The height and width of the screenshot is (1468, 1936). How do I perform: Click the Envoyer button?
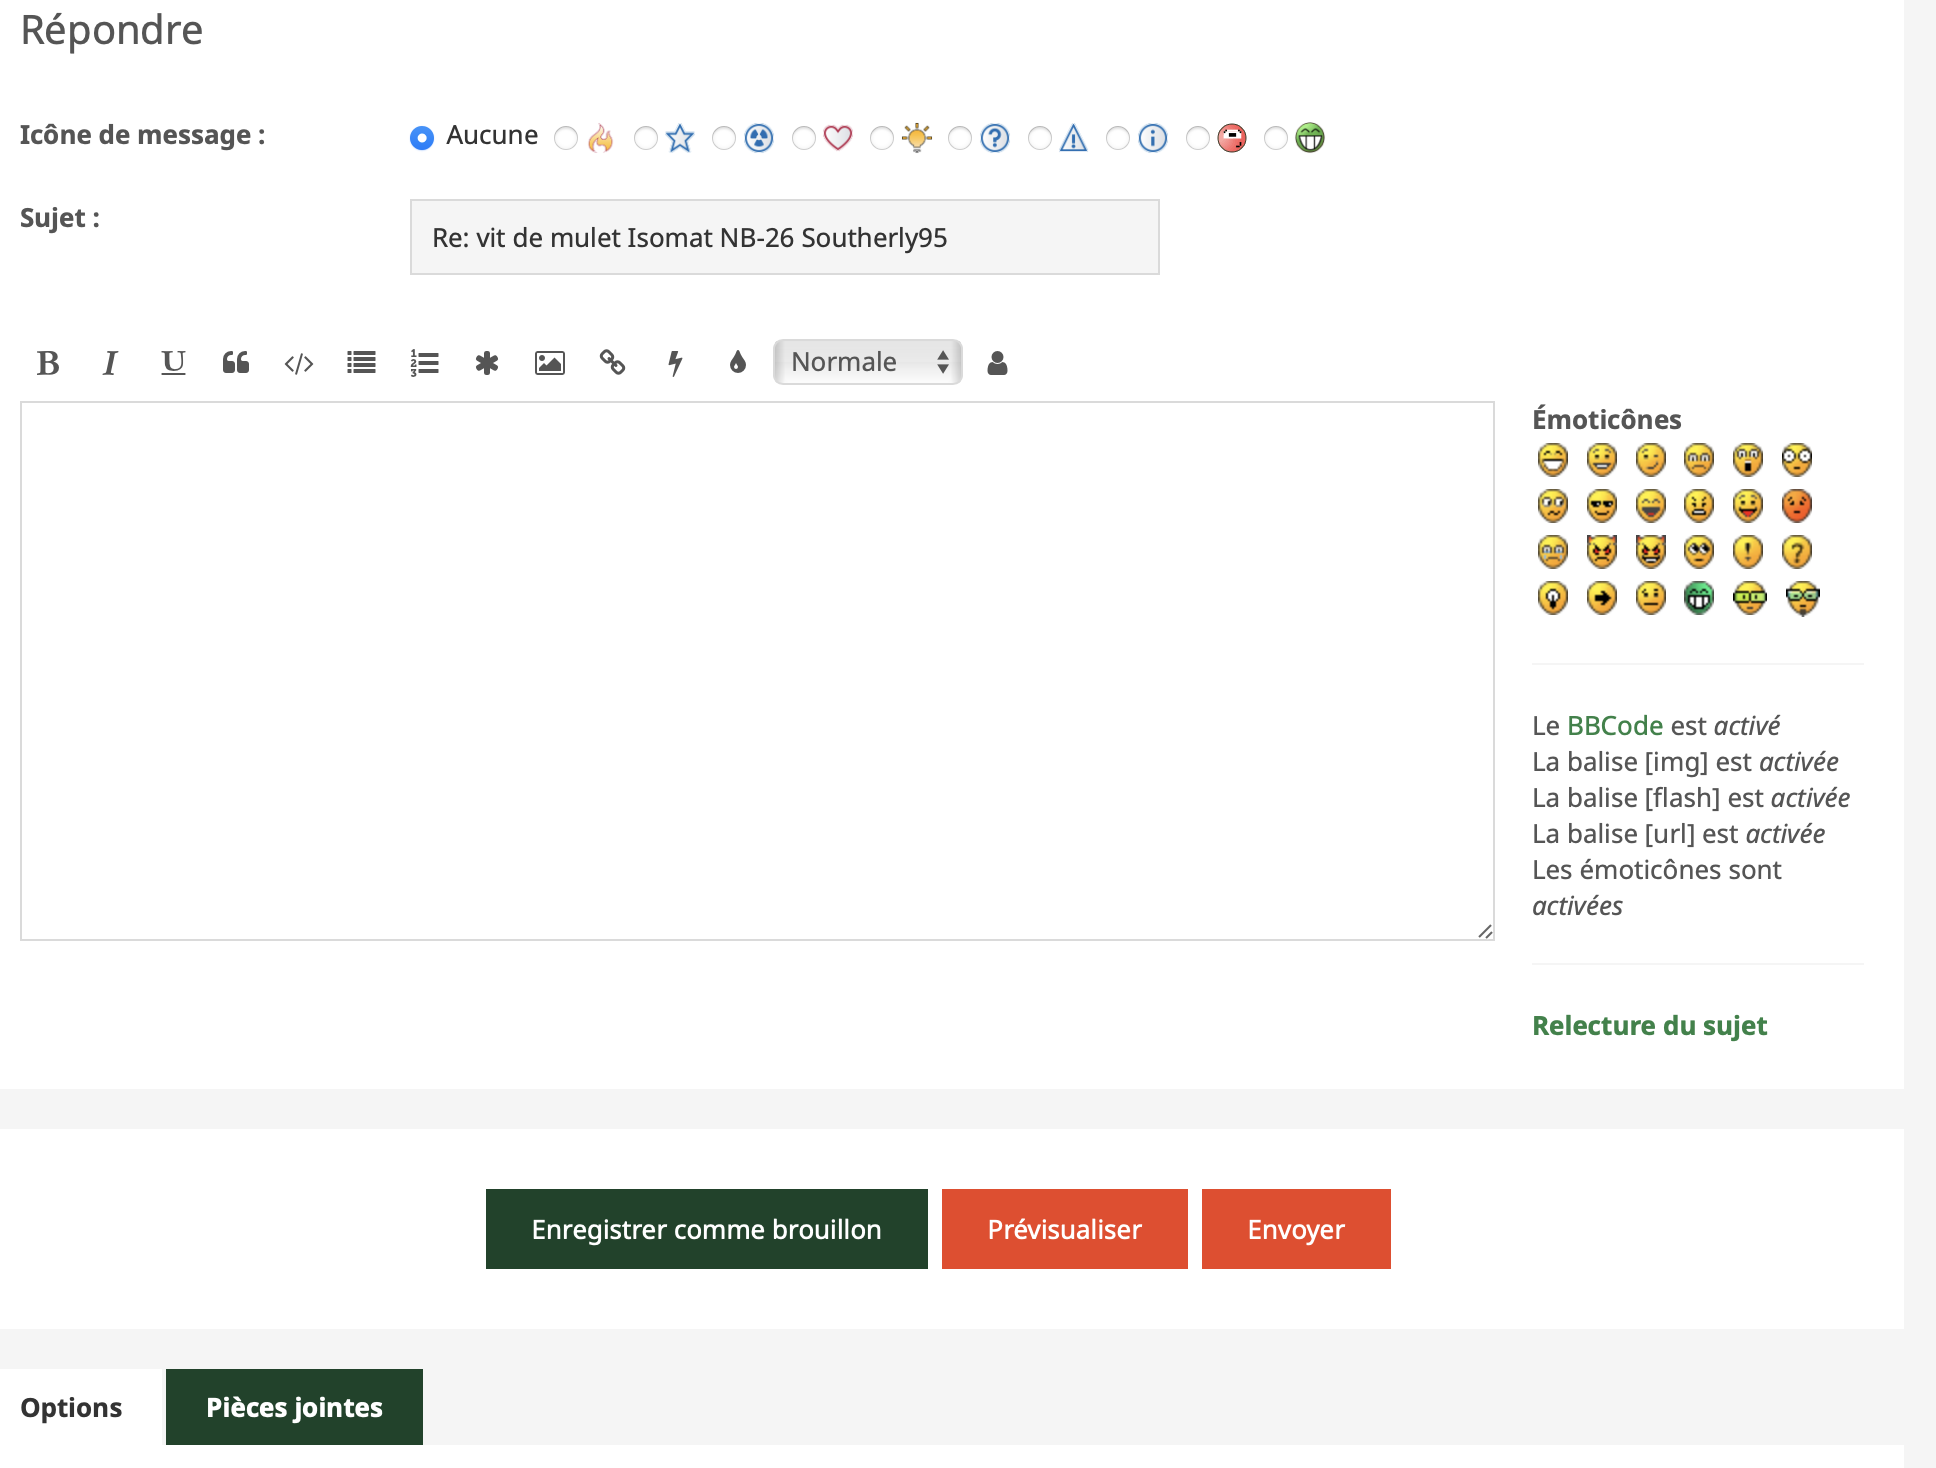point(1295,1229)
